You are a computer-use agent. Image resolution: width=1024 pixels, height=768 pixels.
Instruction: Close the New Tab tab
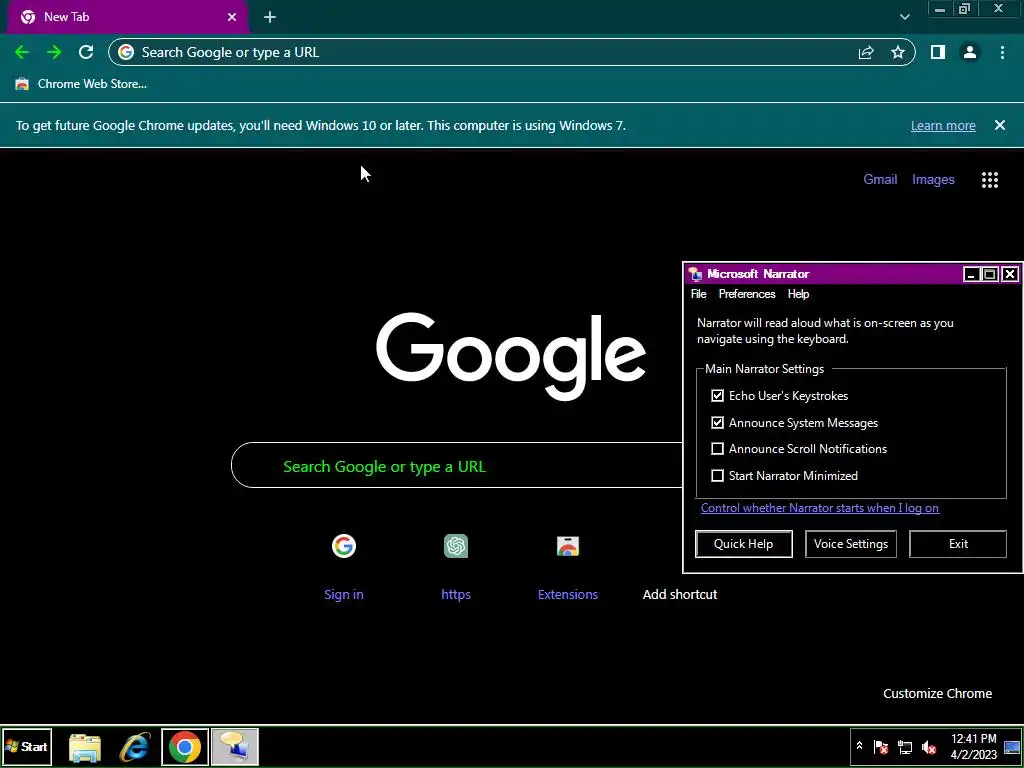click(x=232, y=17)
